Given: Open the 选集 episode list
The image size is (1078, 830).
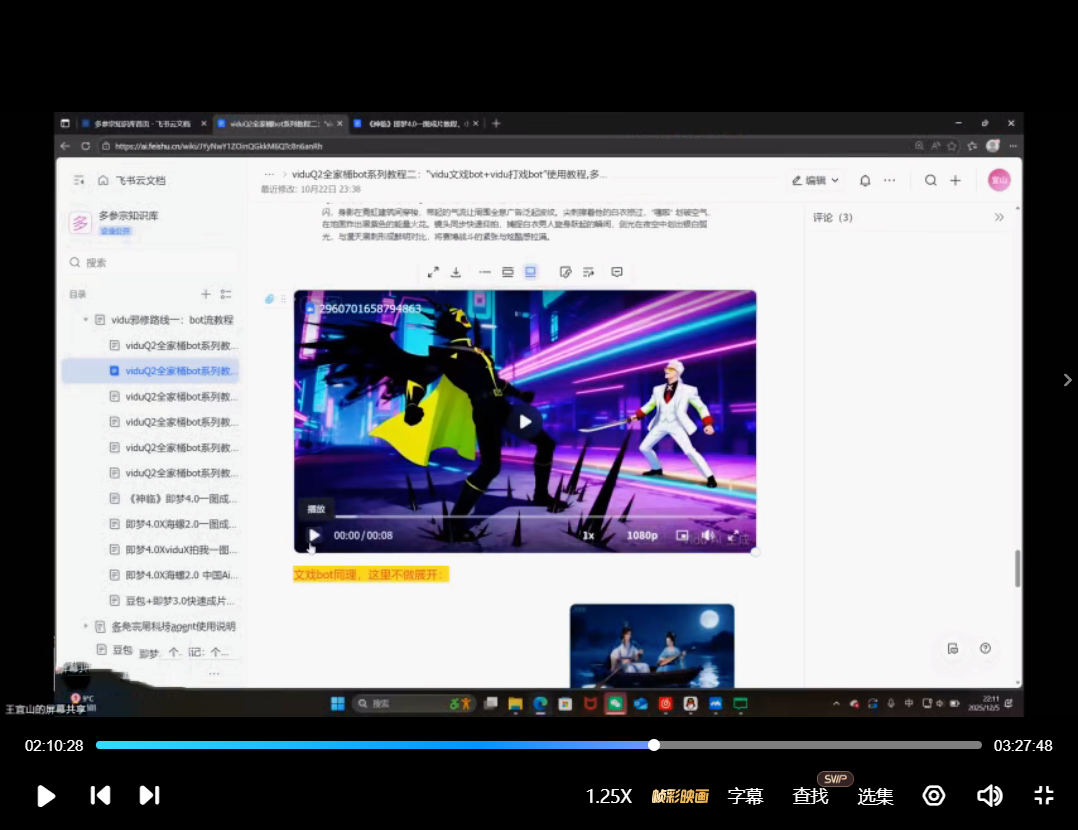Looking at the screenshot, I should pyautogui.click(x=875, y=797).
